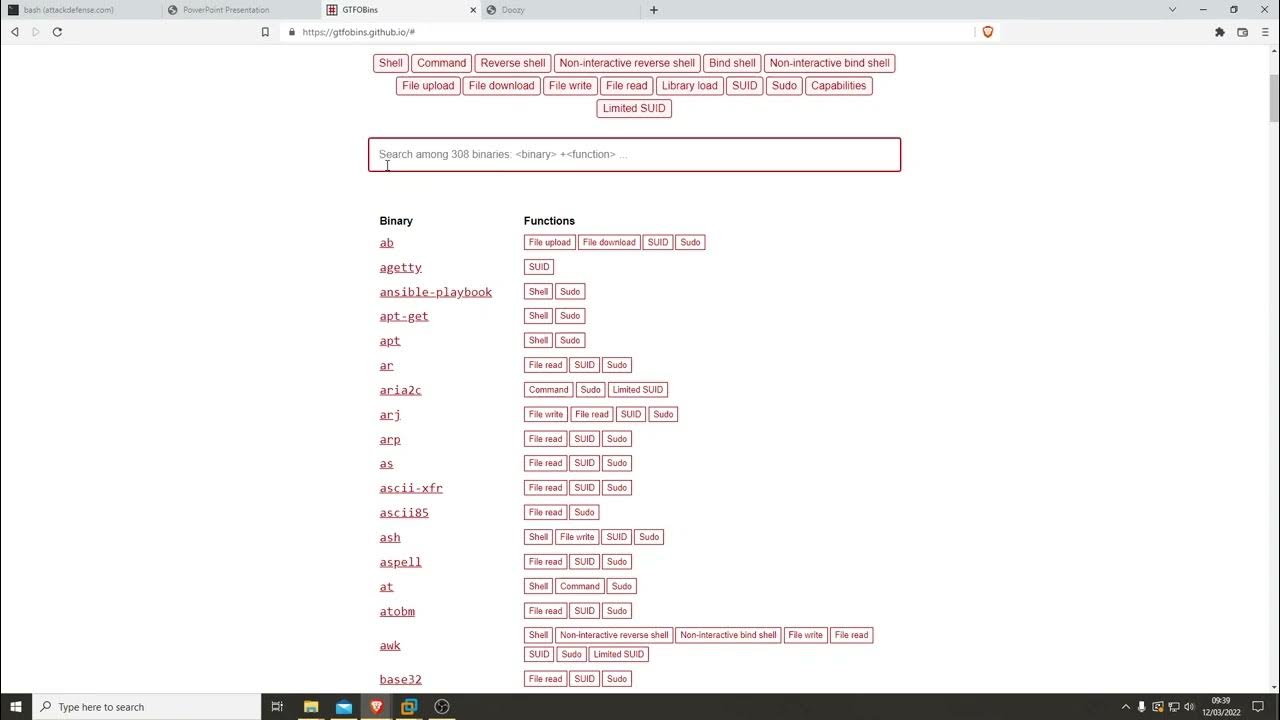Open Task View on the taskbar
This screenshot has width=1280, height=720.
coord(278,707)
